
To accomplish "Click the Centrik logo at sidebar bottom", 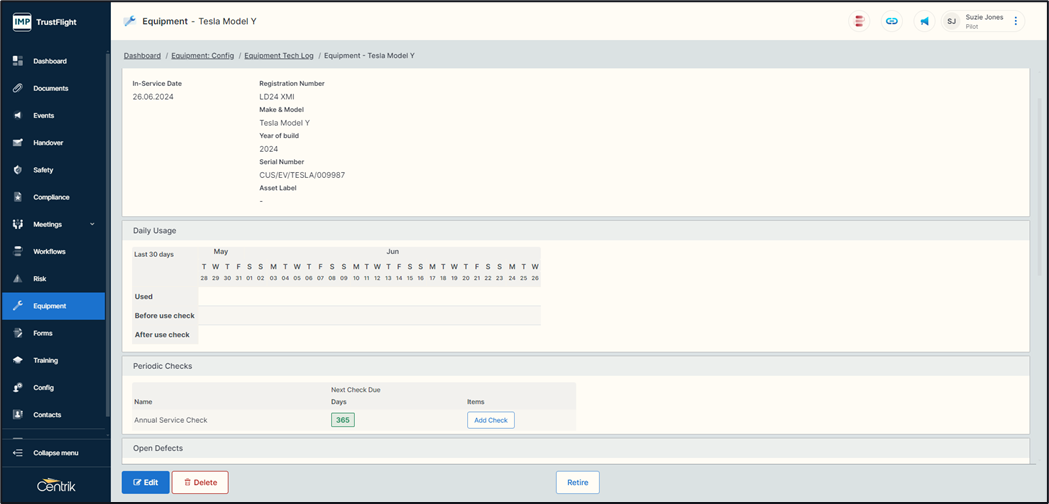I will [56, 485].
